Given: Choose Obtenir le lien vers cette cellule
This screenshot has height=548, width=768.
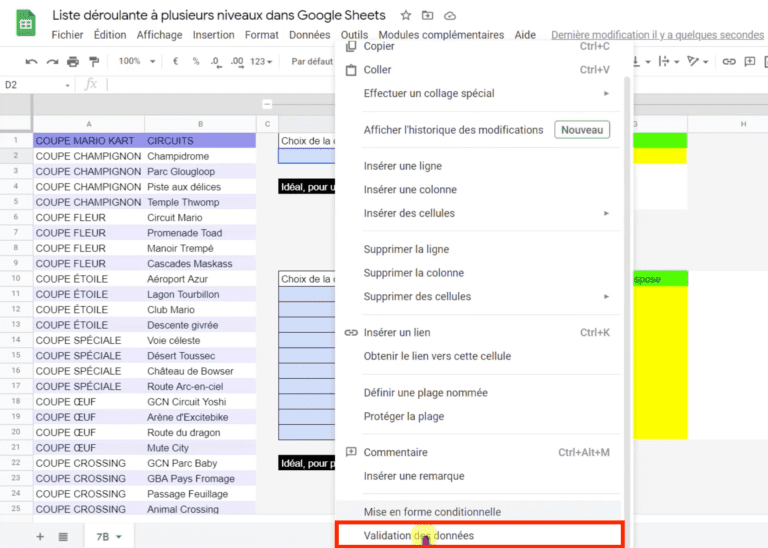Looking at the screenshot, I should [x=480, y=356].
